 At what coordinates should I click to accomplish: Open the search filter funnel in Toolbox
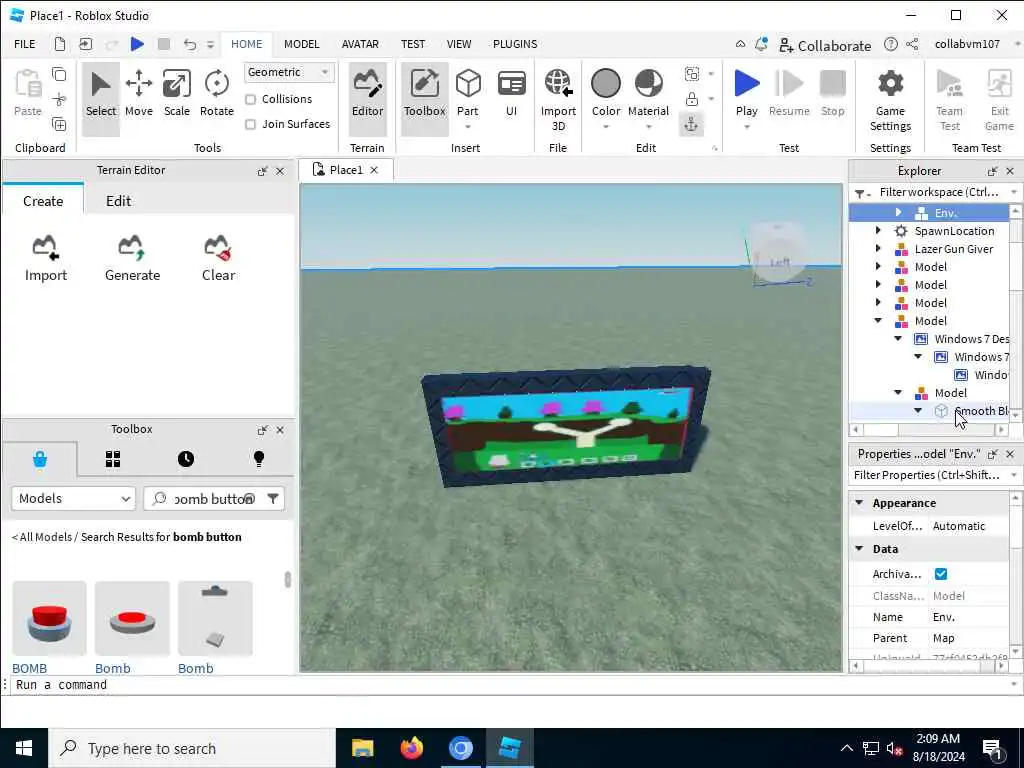point(273,499)
